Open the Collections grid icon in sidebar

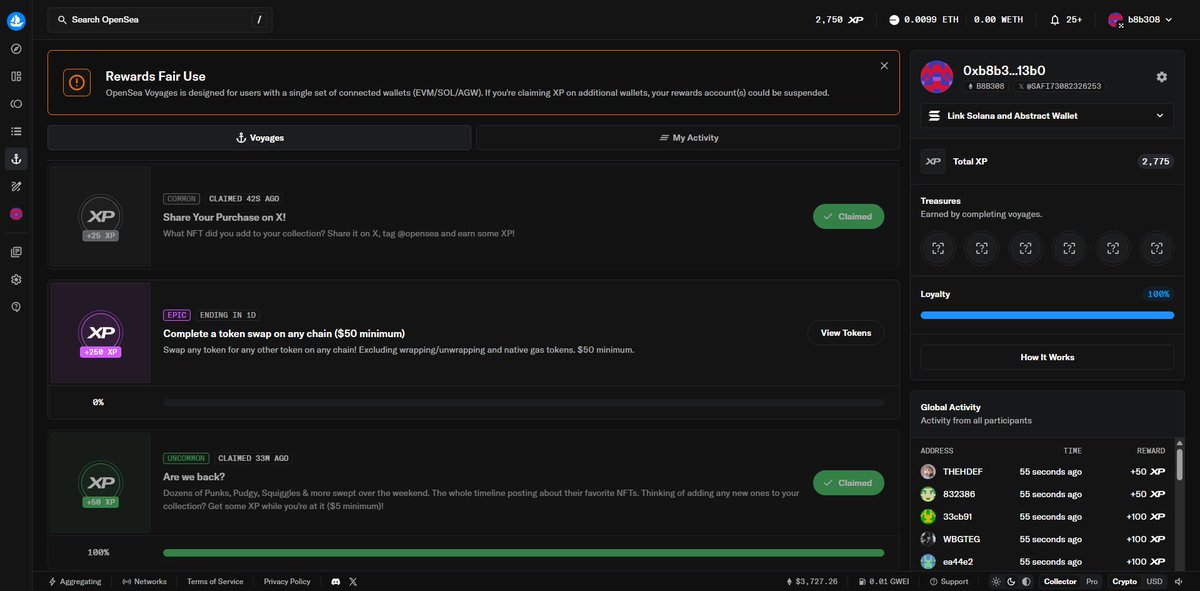(16, 76)
